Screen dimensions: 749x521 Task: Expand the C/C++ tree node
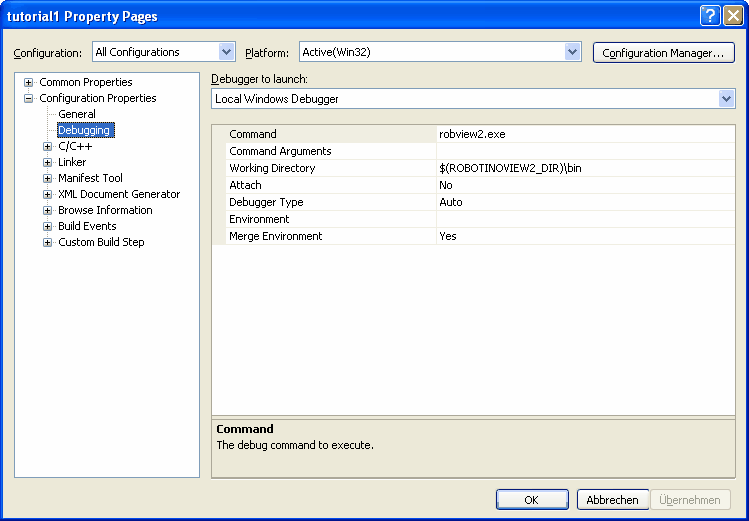[47, 147]
